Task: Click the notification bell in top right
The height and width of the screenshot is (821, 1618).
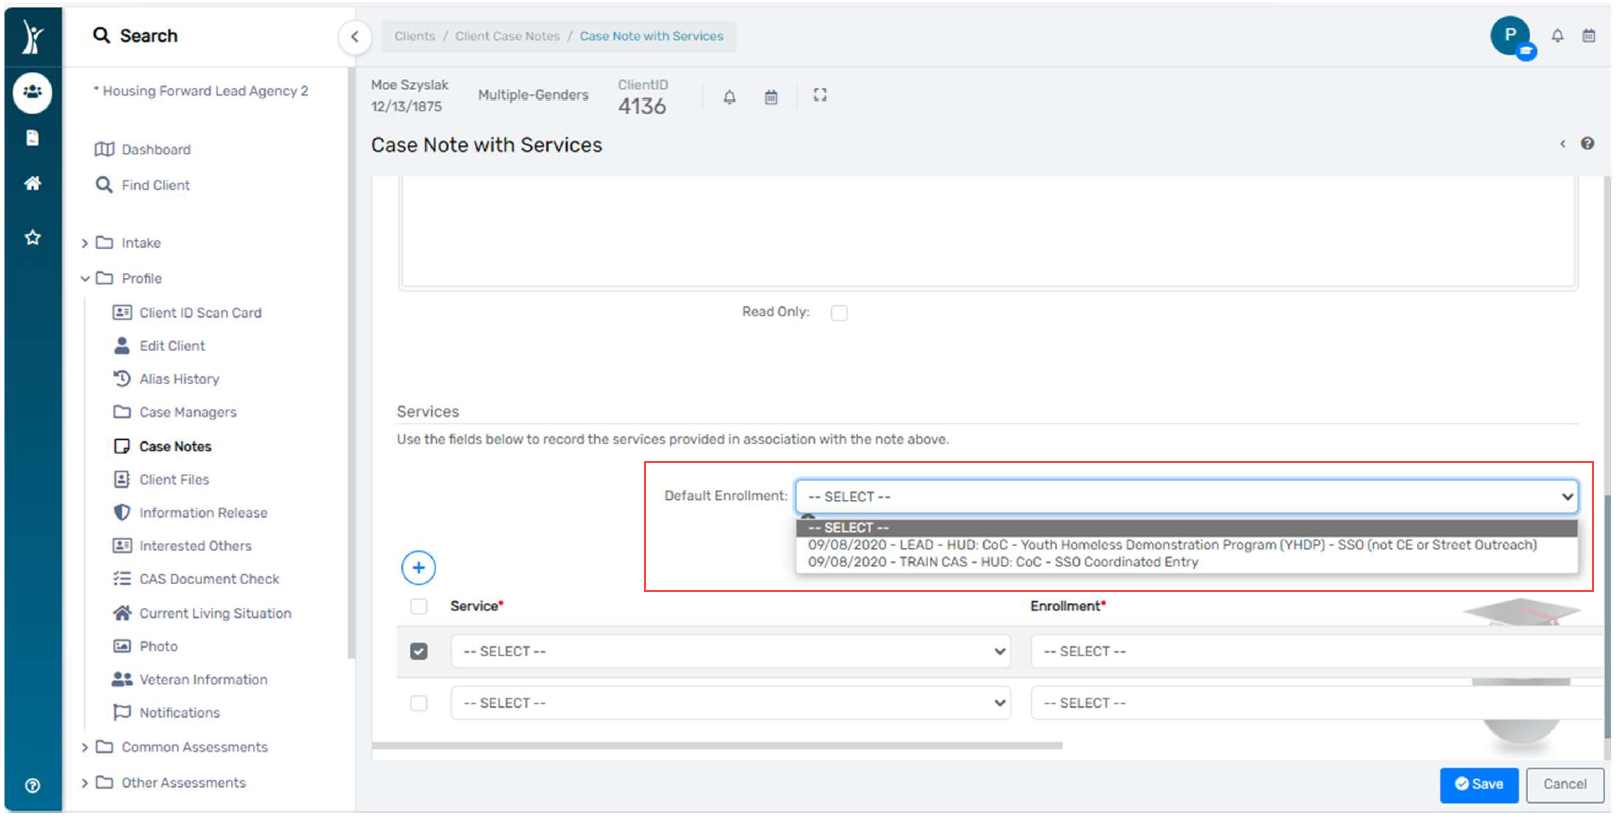Action: pos(1557,36)
